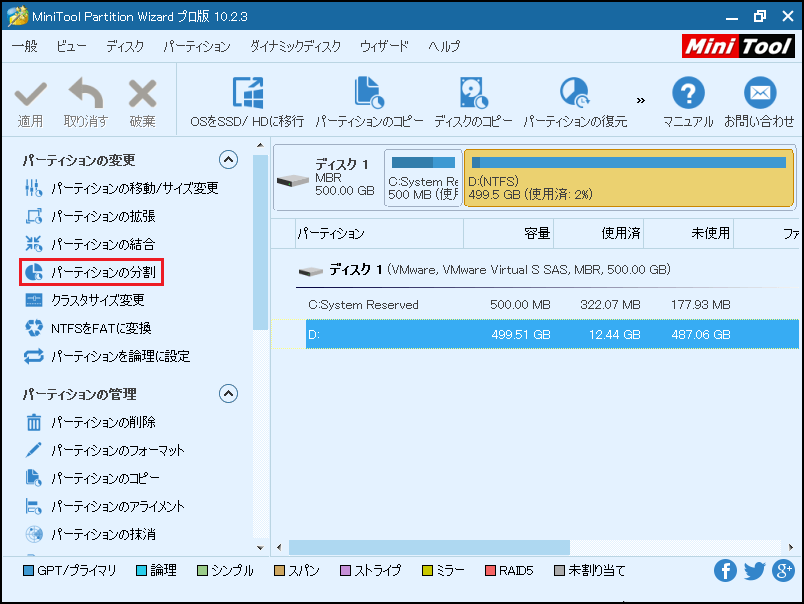Viewport: 804px width, 604px height.
Task: Show more toolbar items via » chevron
Action: (x=640, y=100)
